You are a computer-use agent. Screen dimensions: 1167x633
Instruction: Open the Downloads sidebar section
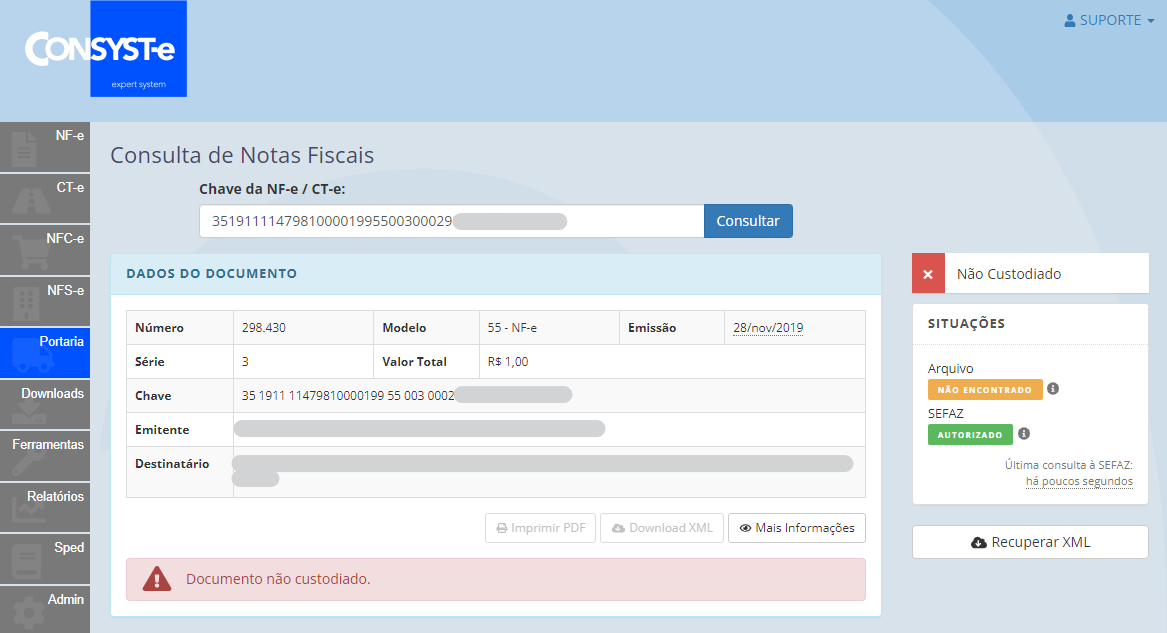click(45, 404)
